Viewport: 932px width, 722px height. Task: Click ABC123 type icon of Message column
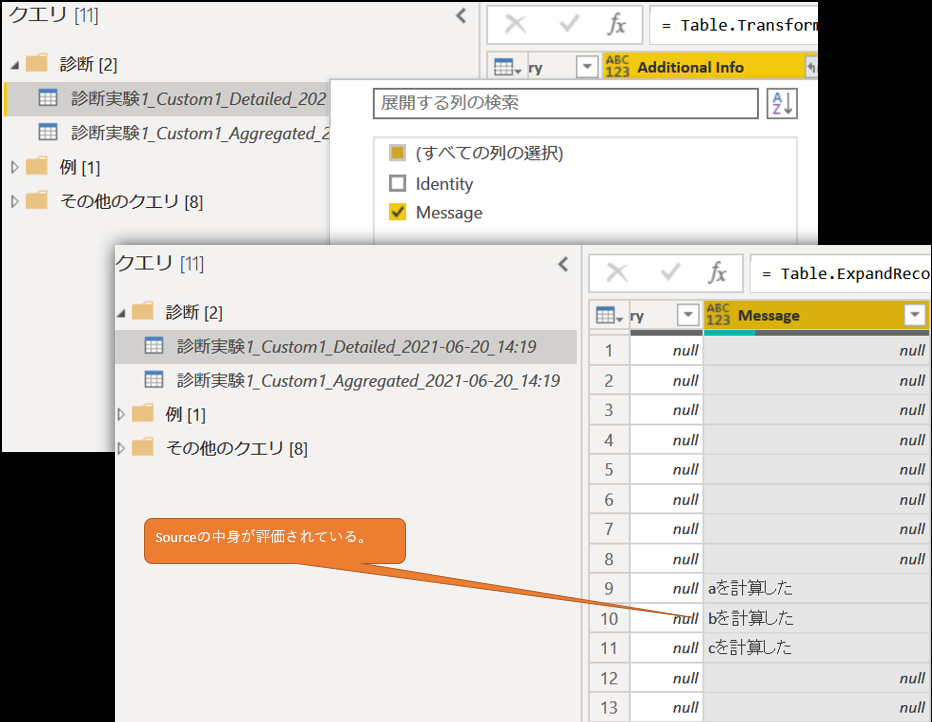coord(718,315)
